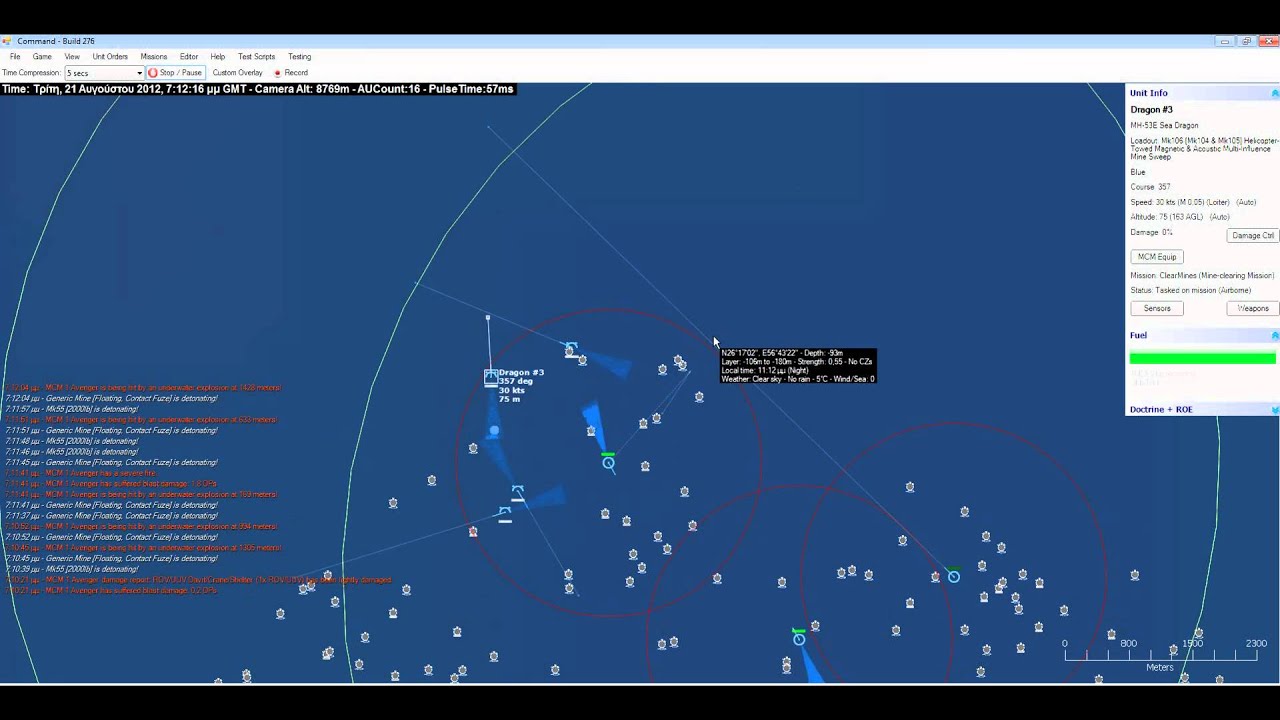Open the Test Scripts menu
The height and width of the screenshot is (720, 1280).
pos(256,57)
